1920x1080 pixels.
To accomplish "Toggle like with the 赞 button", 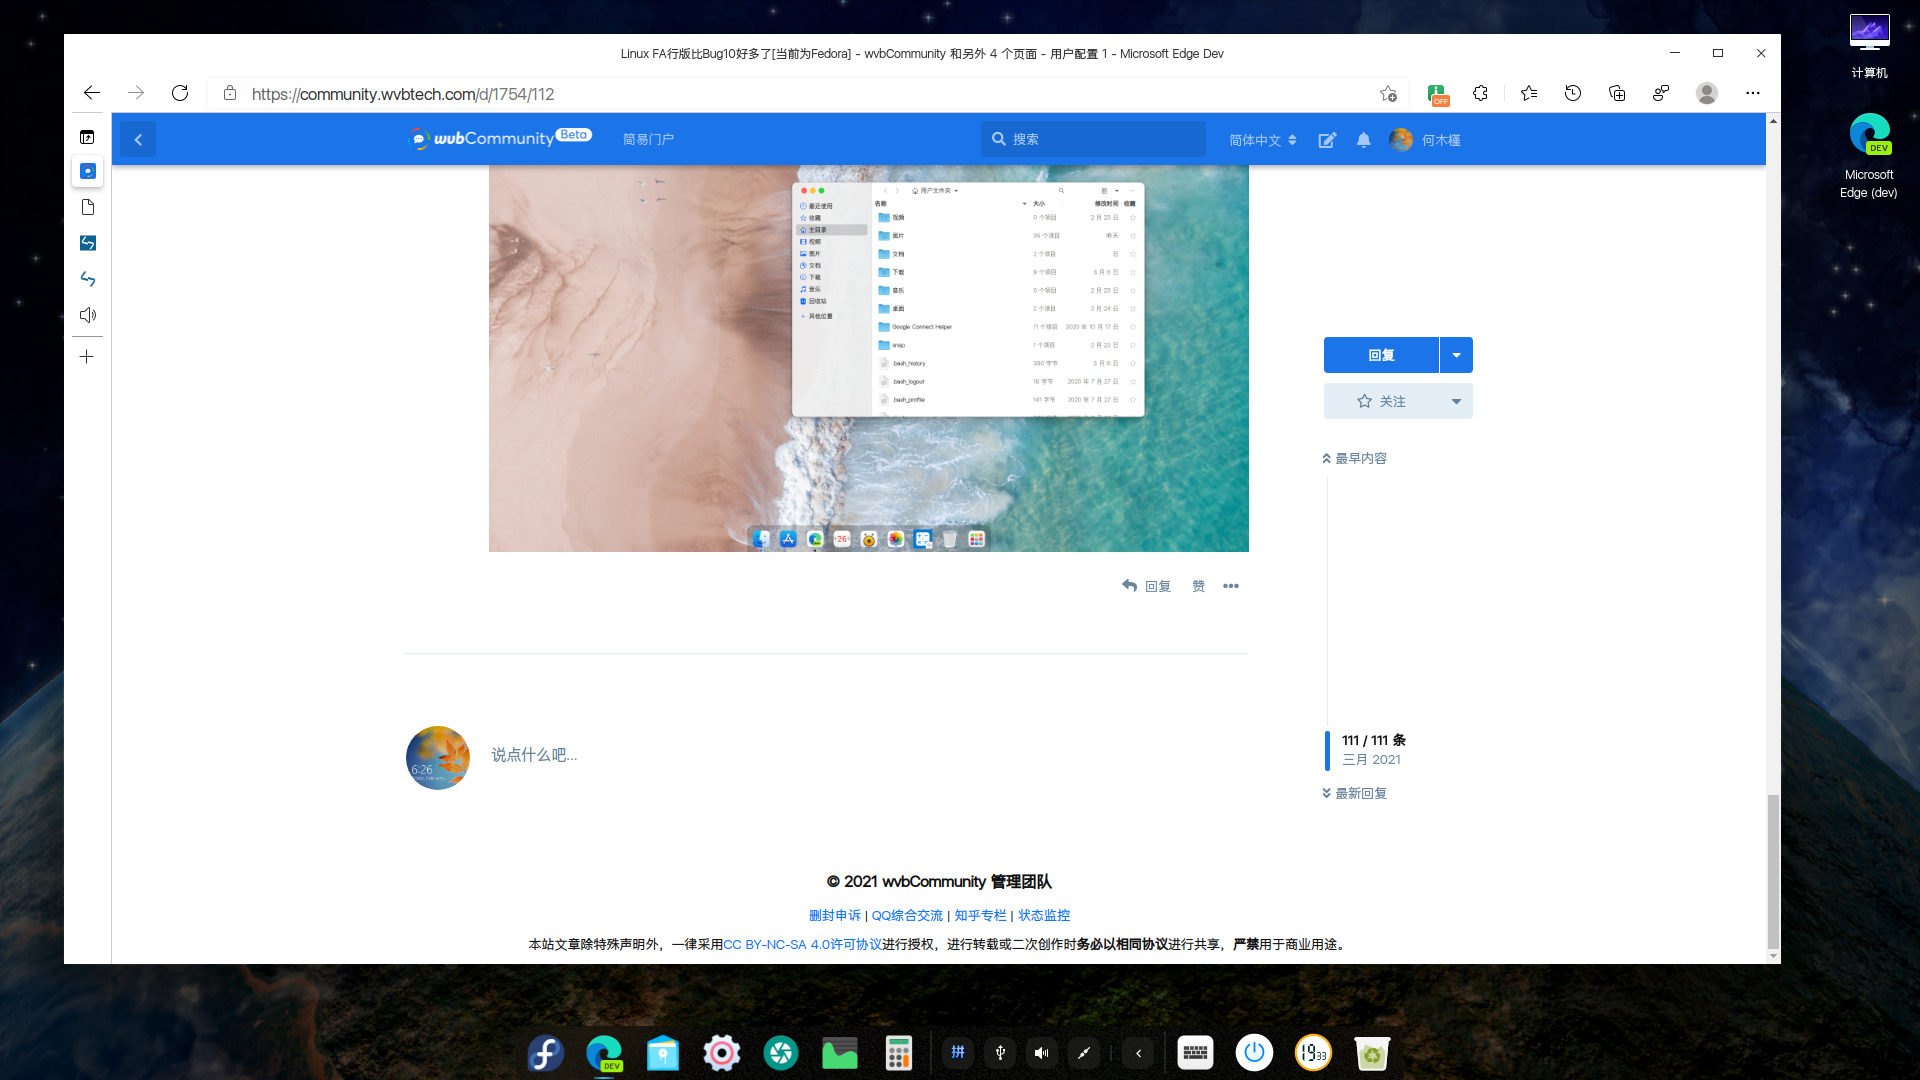I will pyautogui.click(x=1198, y=586).
